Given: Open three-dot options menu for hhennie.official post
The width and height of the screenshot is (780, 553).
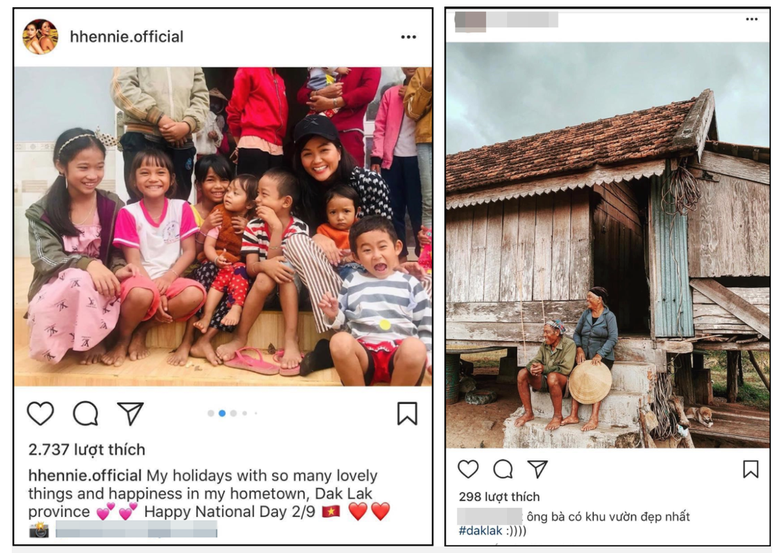Looking at the screenshot, I should [408, 37].
